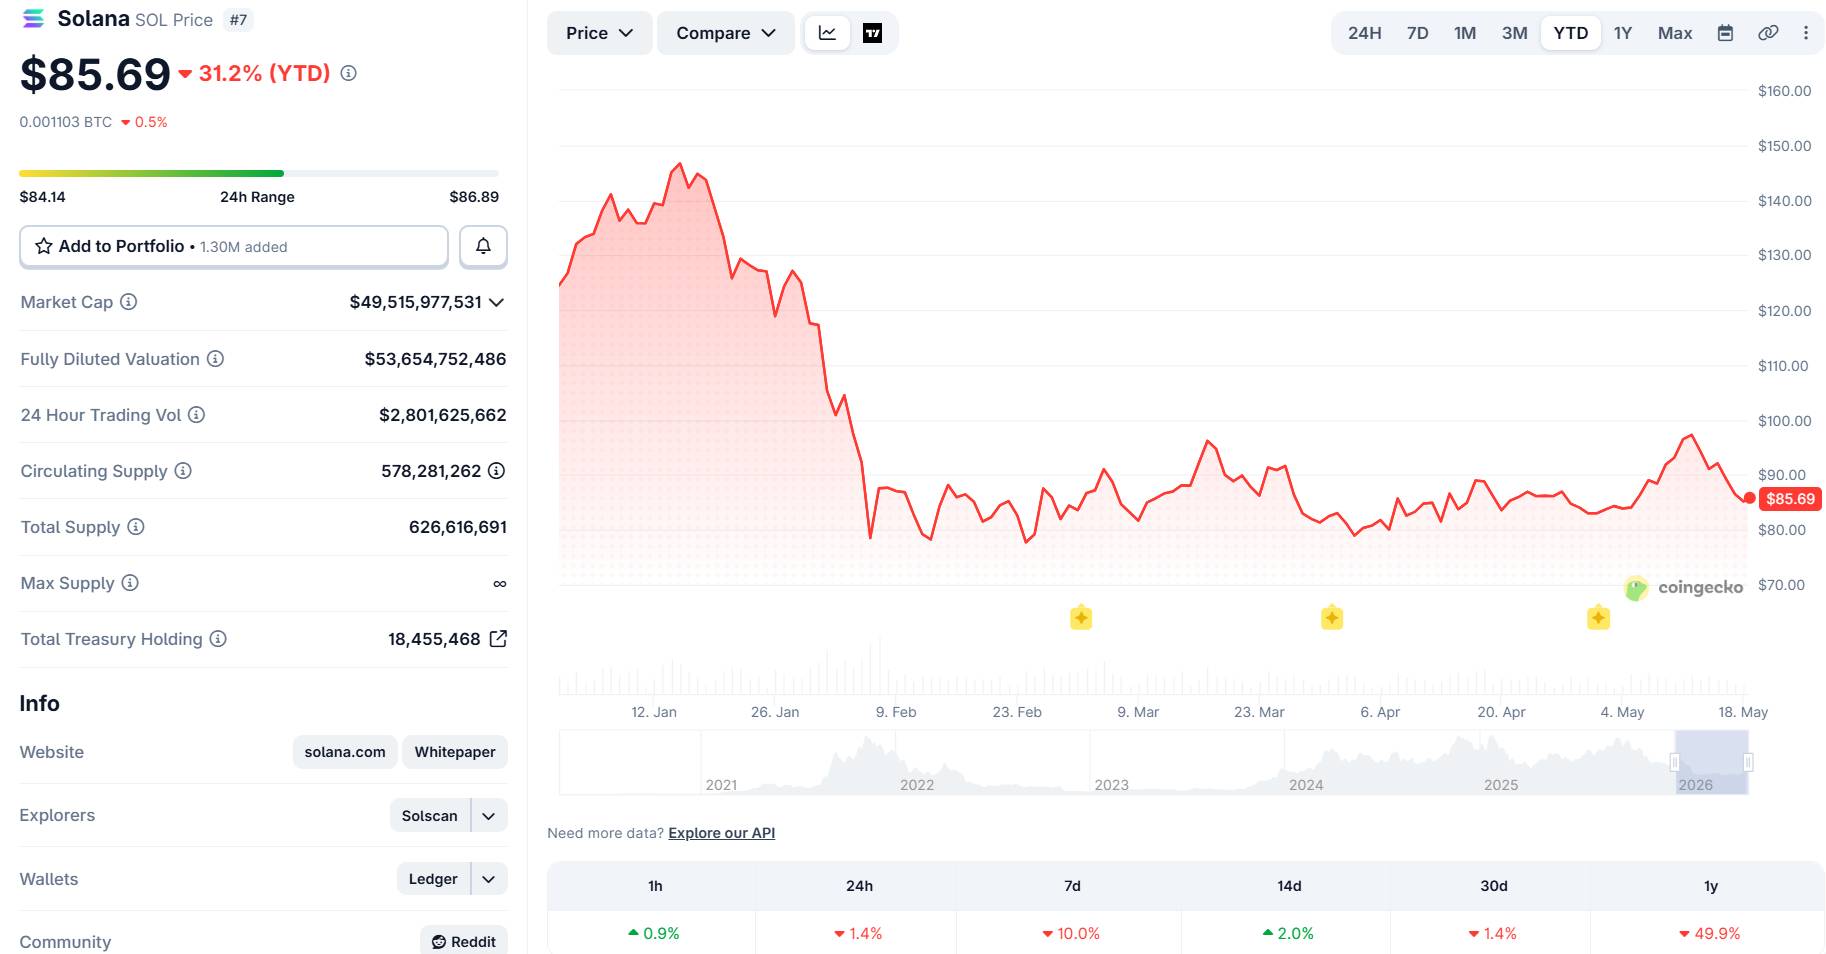Open the chart three-dot more options menu

[x=1806, y=33]
